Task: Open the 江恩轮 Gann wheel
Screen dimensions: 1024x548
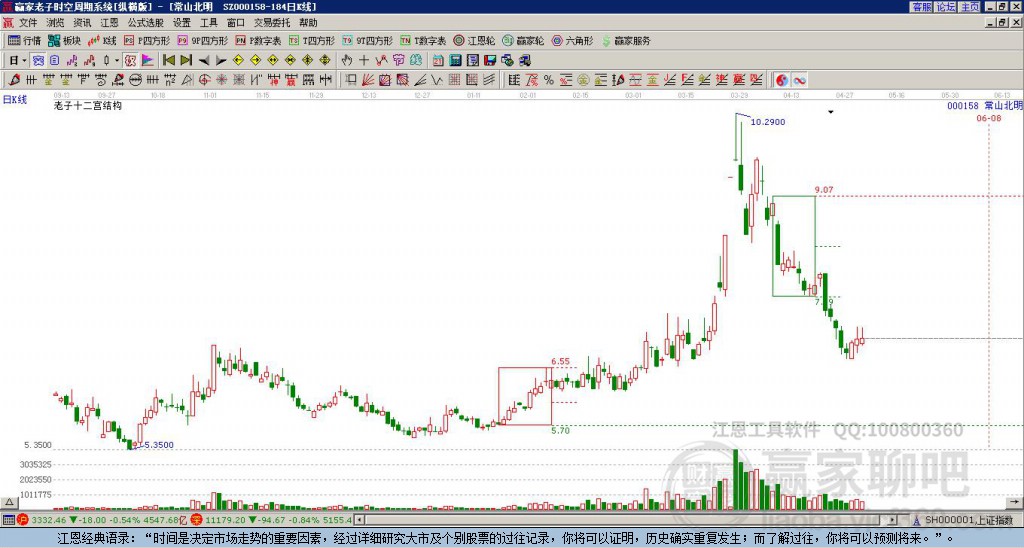Action: tap(474, 40)
